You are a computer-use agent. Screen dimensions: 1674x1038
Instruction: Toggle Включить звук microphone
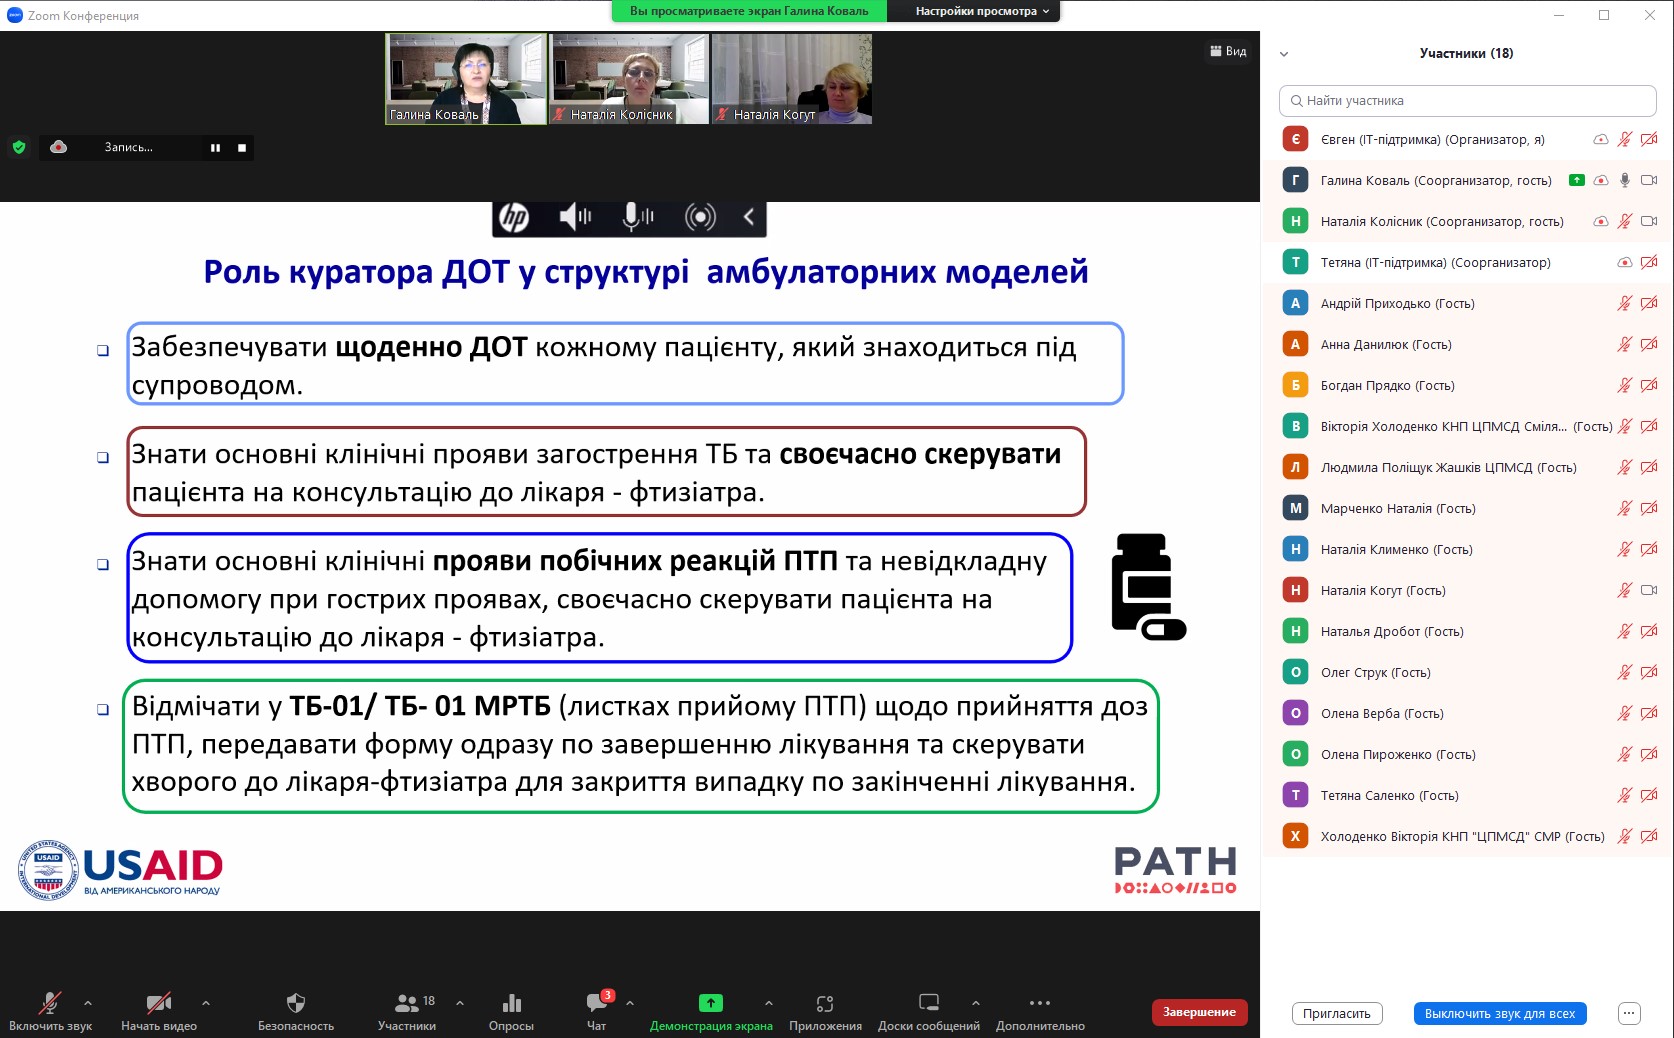[x=50, y=1003]
